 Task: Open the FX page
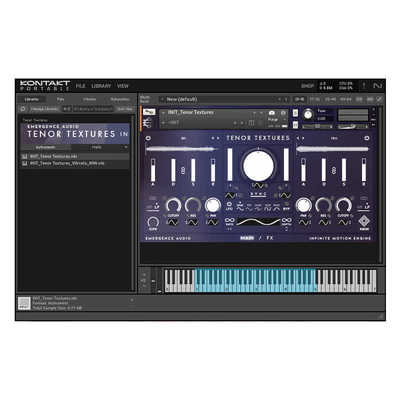[x=270, y=238]
